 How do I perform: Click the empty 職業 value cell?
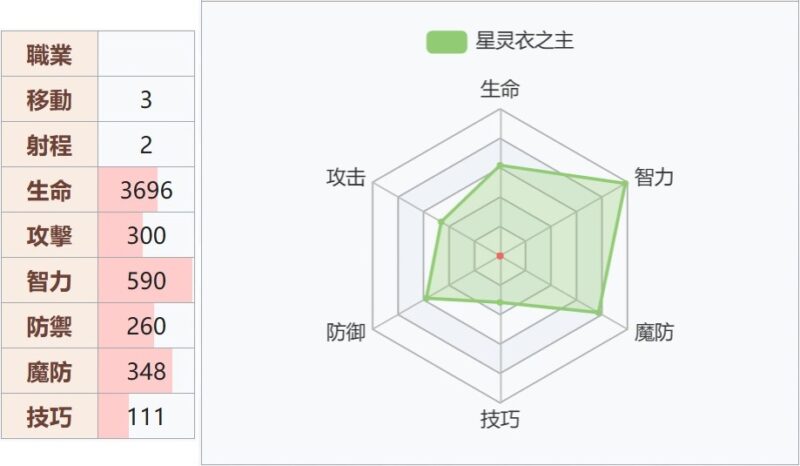point(146,54)
